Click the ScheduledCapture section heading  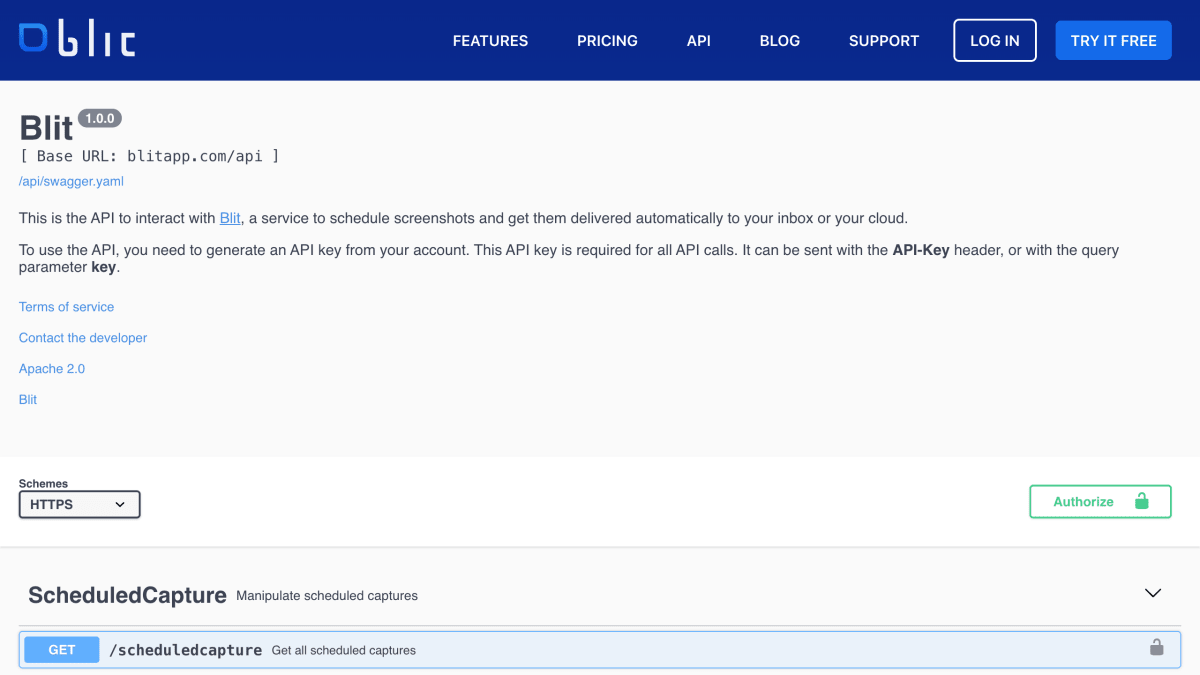click(127, 595)
